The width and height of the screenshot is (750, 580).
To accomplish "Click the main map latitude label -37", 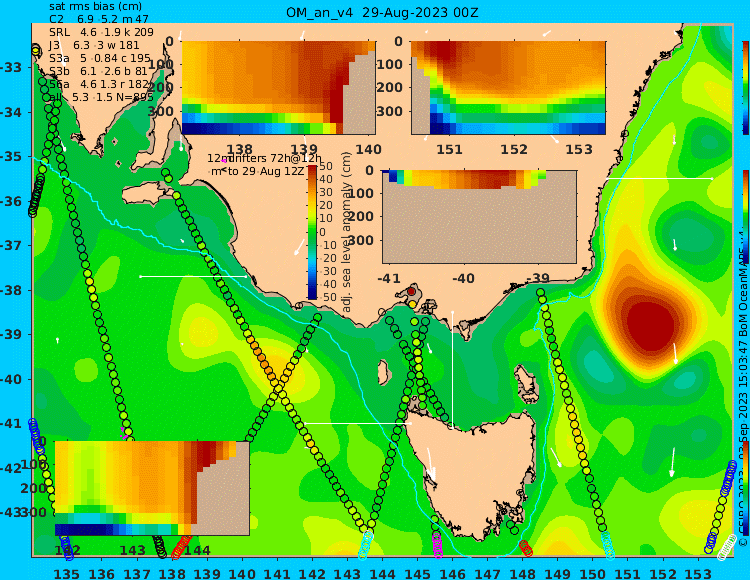I will coord(11,245).
